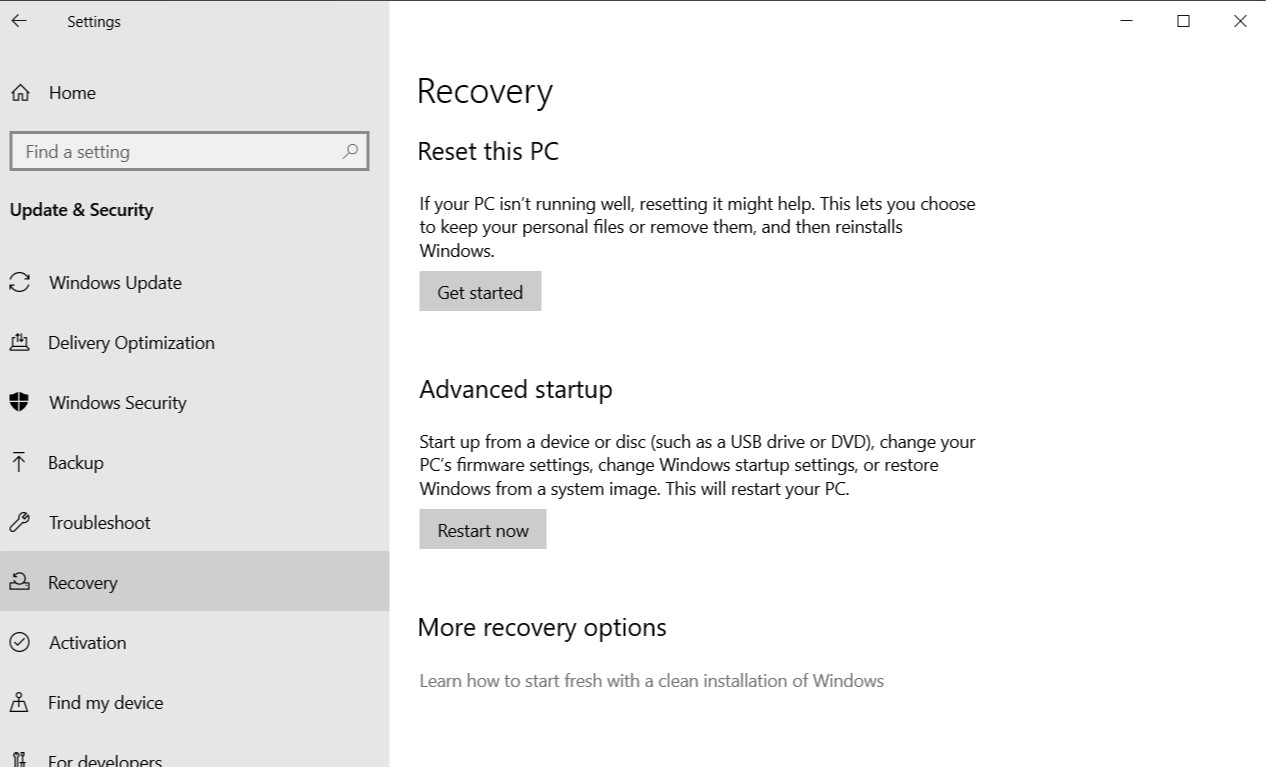Image resolution: width=1266 pixels, height=767 pixels.
Task: Click the Troubleshoot wrench icon
Action: coord(19,522)
